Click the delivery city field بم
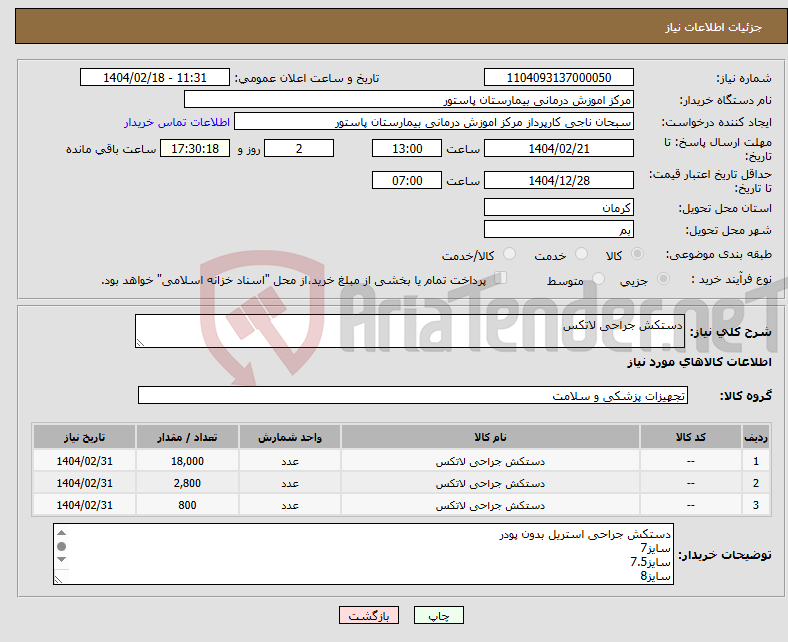This screenshot has width=788, height=642. [x=558, y=229]
